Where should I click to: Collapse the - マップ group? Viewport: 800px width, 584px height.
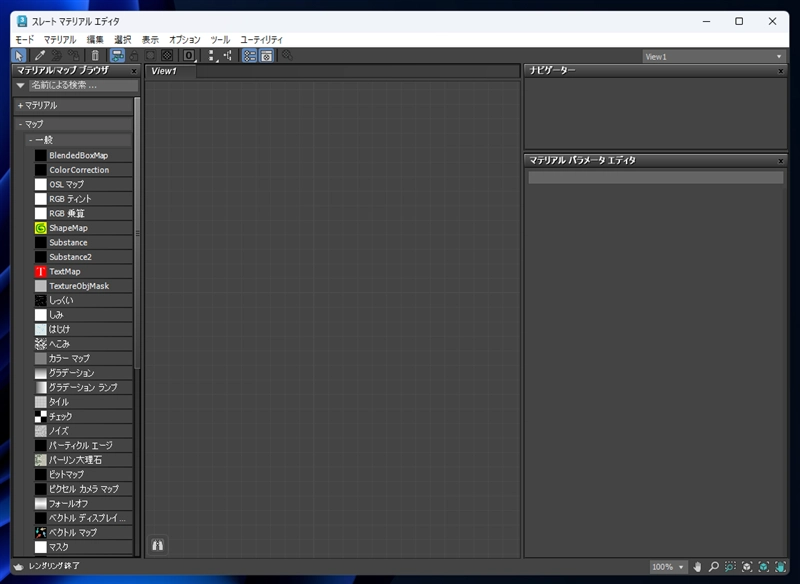73,124
